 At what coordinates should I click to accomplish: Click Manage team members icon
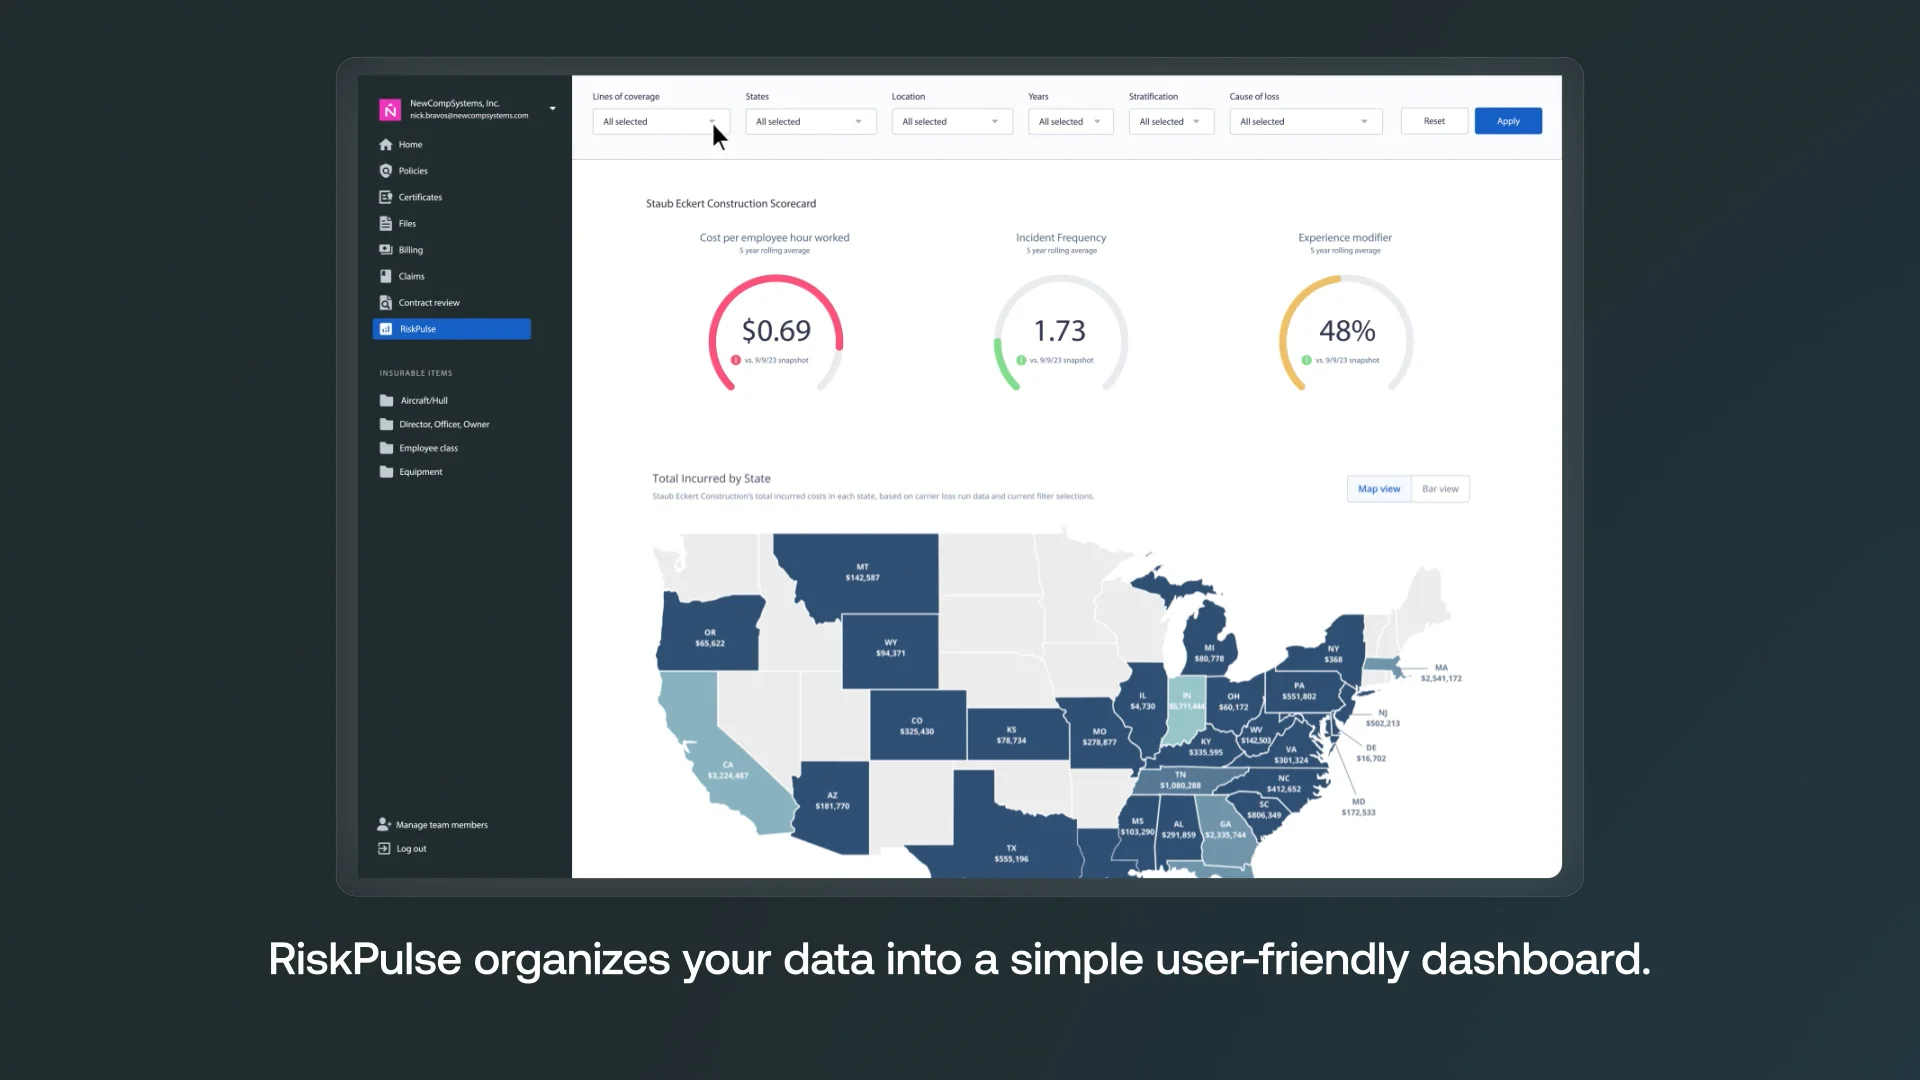384,825
